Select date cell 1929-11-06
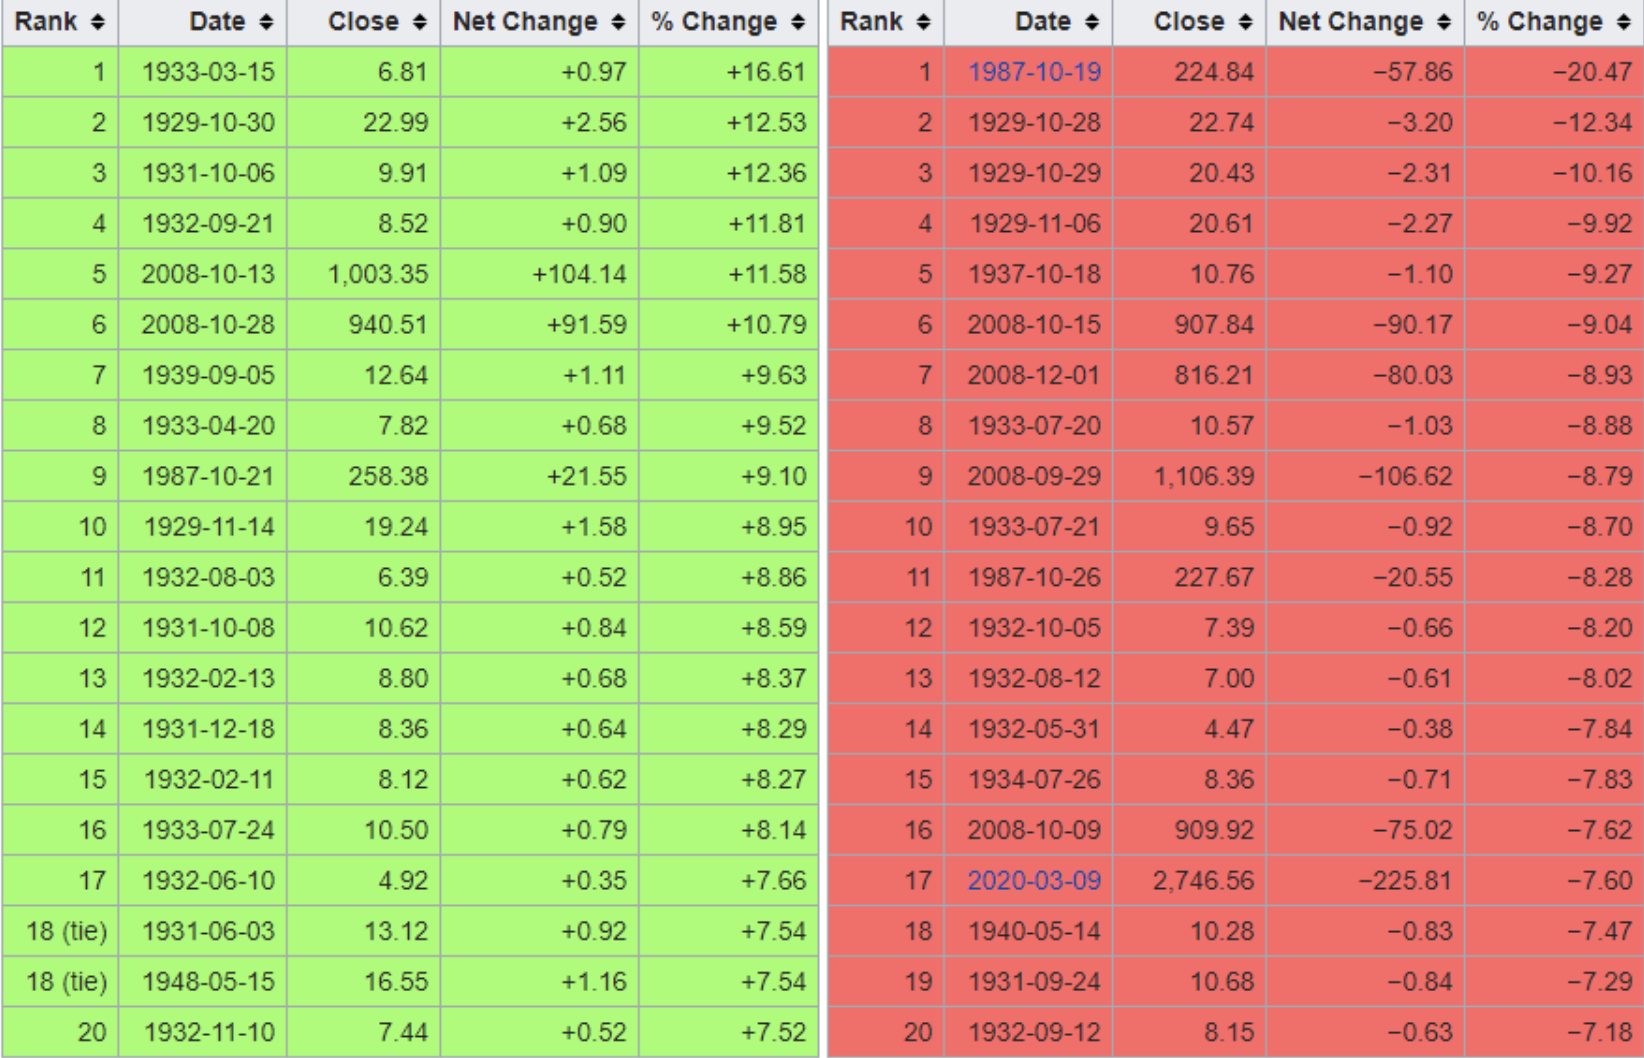The height and width of the screenshot is (1058, 1644). pos(1029,224)
